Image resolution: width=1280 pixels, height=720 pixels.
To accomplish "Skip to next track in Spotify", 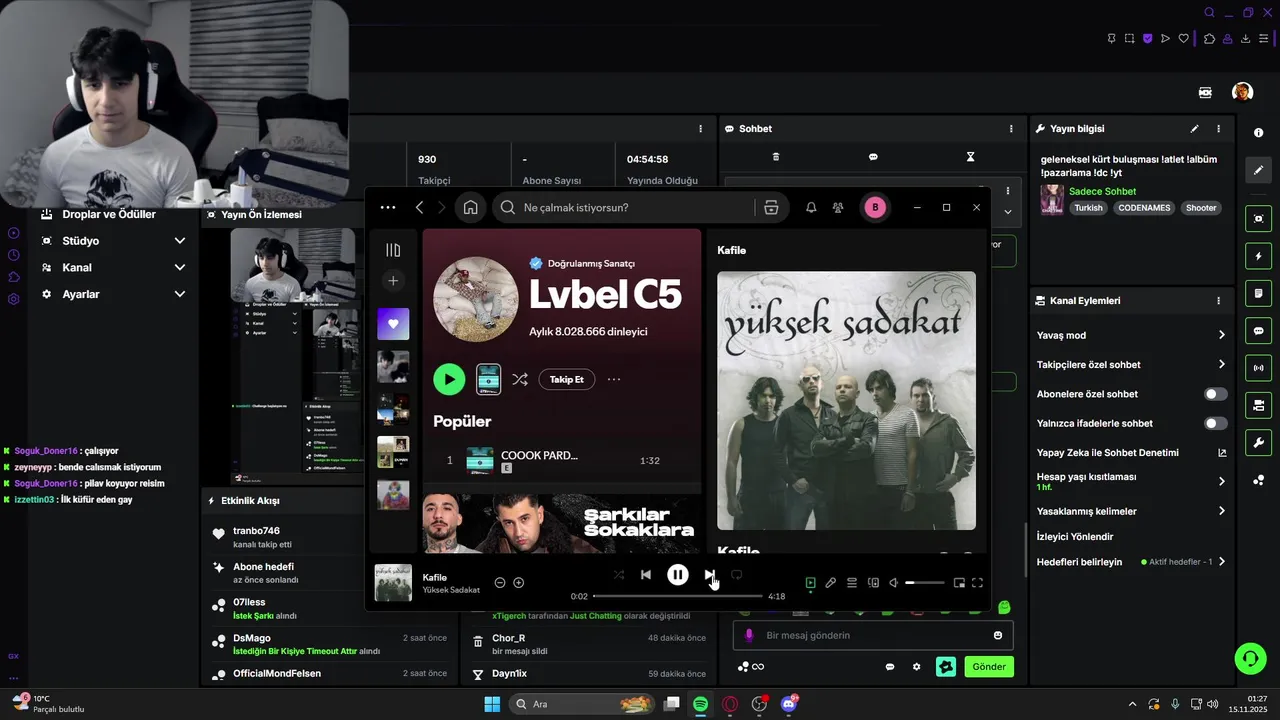I will (709, 575).
